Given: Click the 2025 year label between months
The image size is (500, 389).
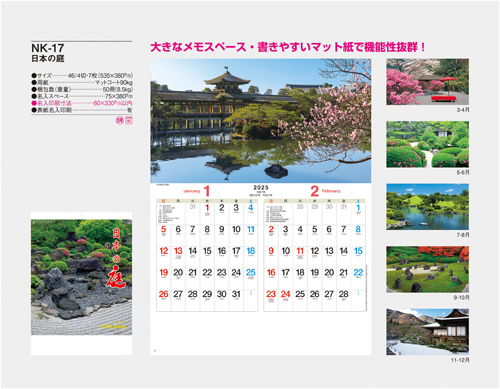Looking at the screenshot, I should coord(261,188).
